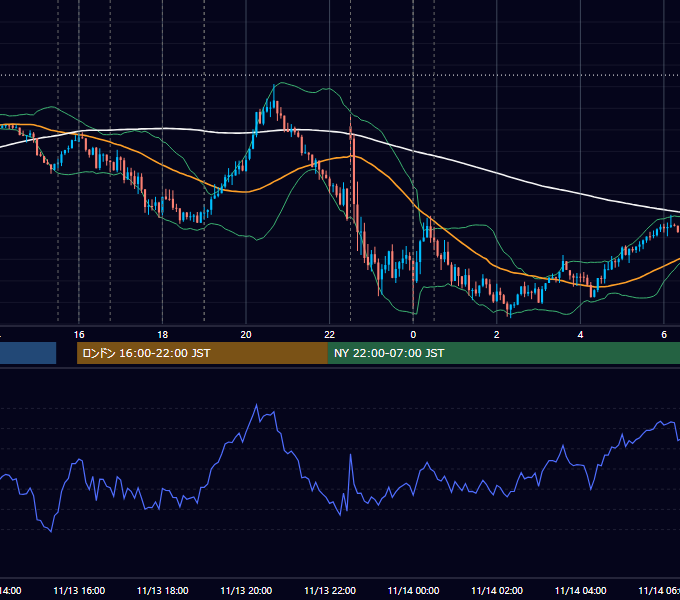Image resolution: width=680 pixels, height=600 pixels.
Task: Click the 20 hour label on chart axis
Action: 246,335
